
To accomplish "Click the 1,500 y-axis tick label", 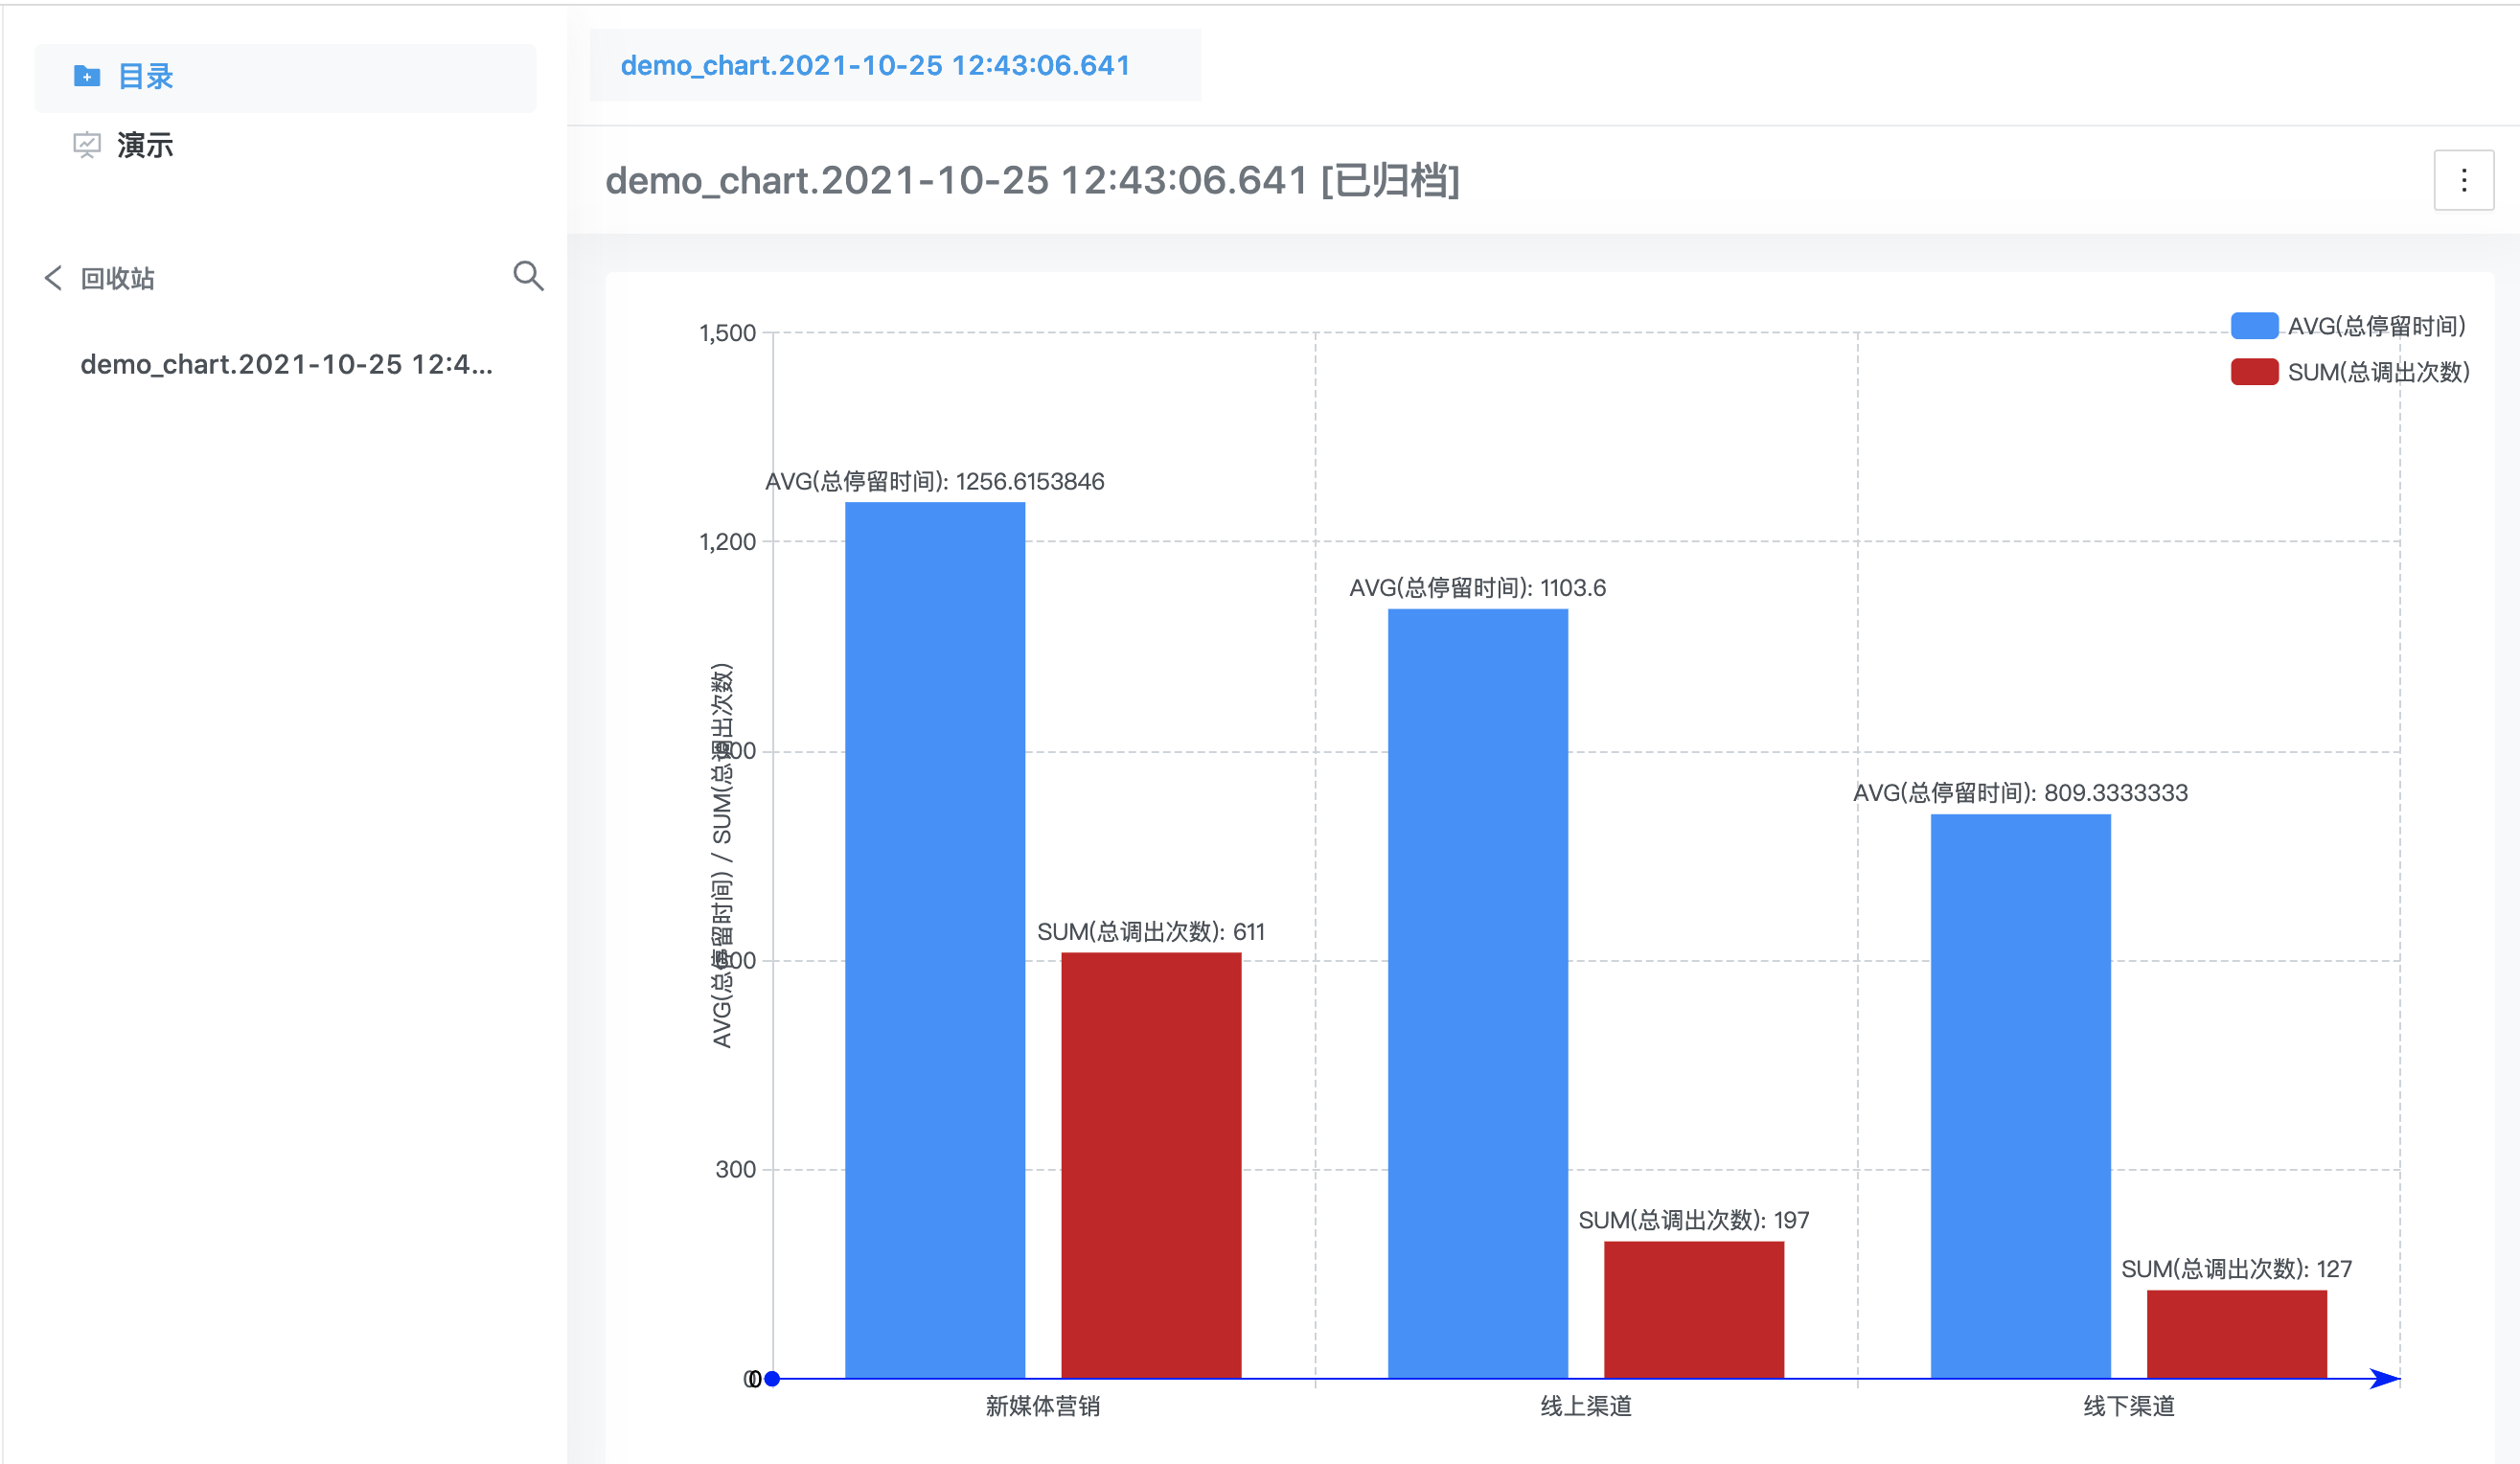I will click(727, 333).
